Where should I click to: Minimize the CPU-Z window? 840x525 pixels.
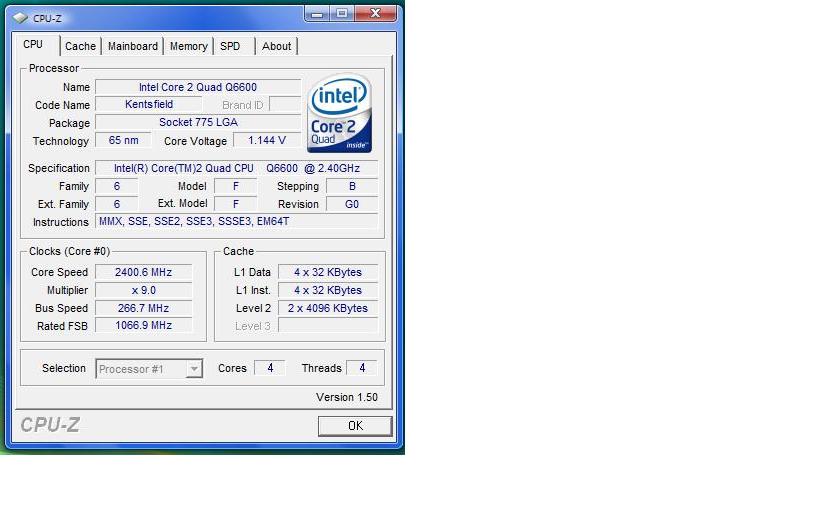click(317, 14)
